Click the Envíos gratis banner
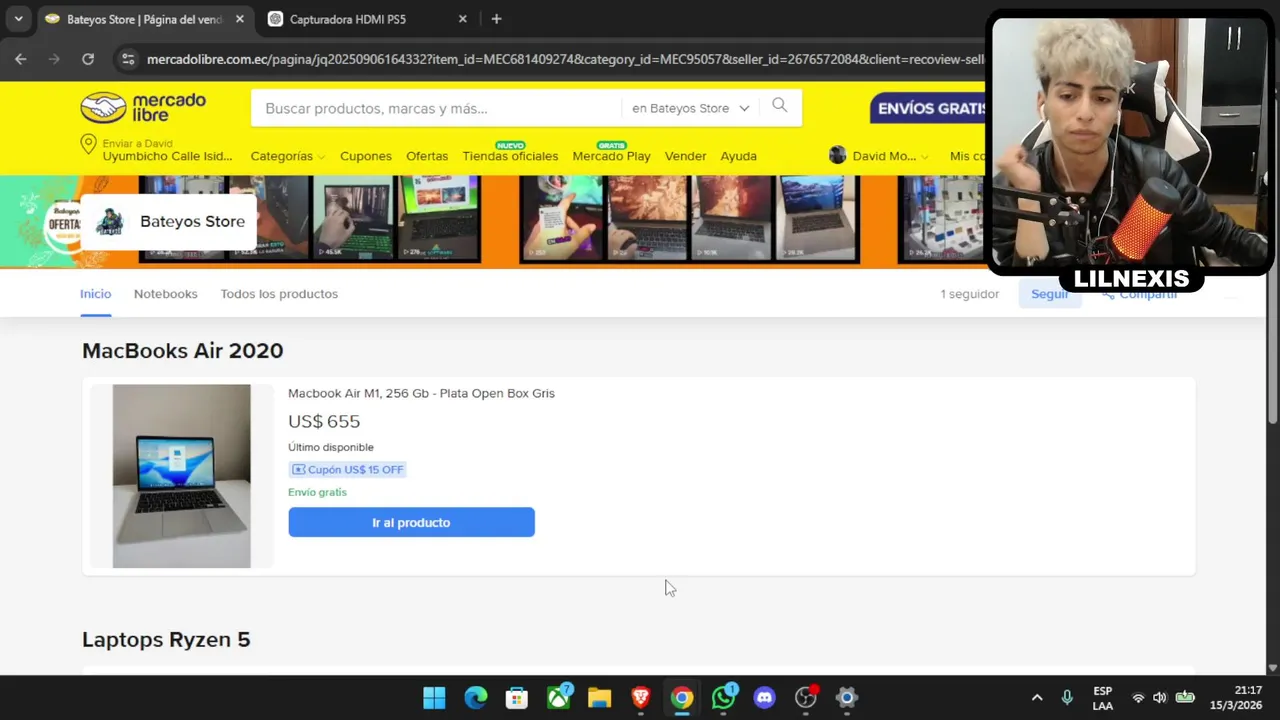This screenshot has height=720, width=1280. pos(927,108)
